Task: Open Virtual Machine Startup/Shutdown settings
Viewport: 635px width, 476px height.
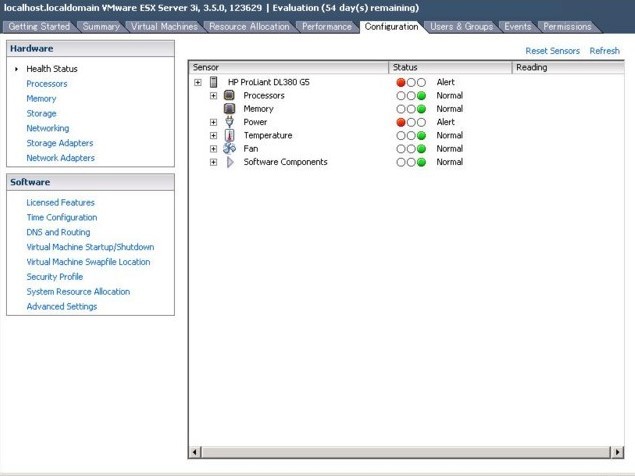Action: pyautogui.click(x=90, y=247)
